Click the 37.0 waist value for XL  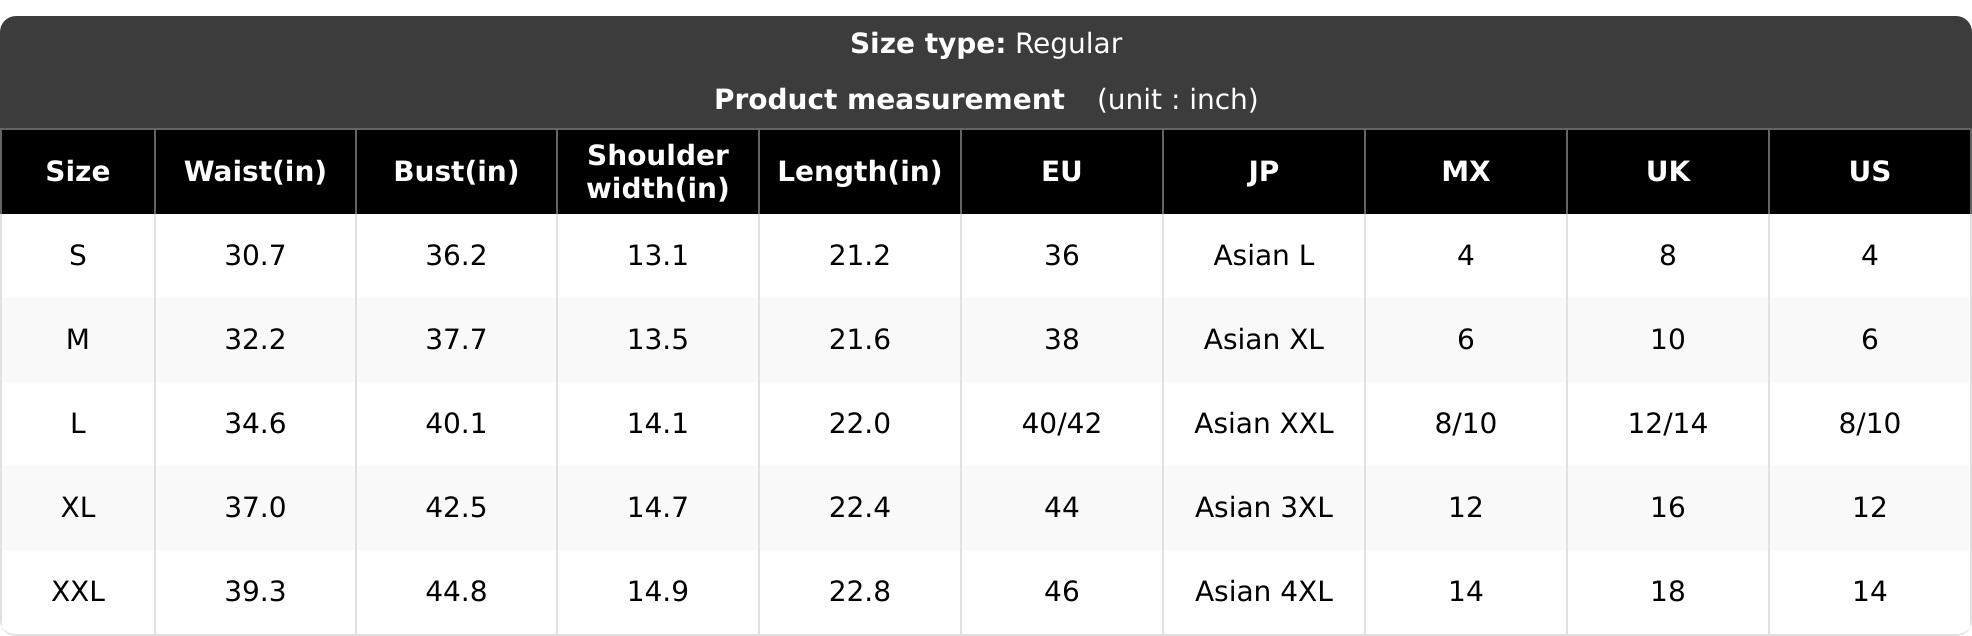click(255, 508)
